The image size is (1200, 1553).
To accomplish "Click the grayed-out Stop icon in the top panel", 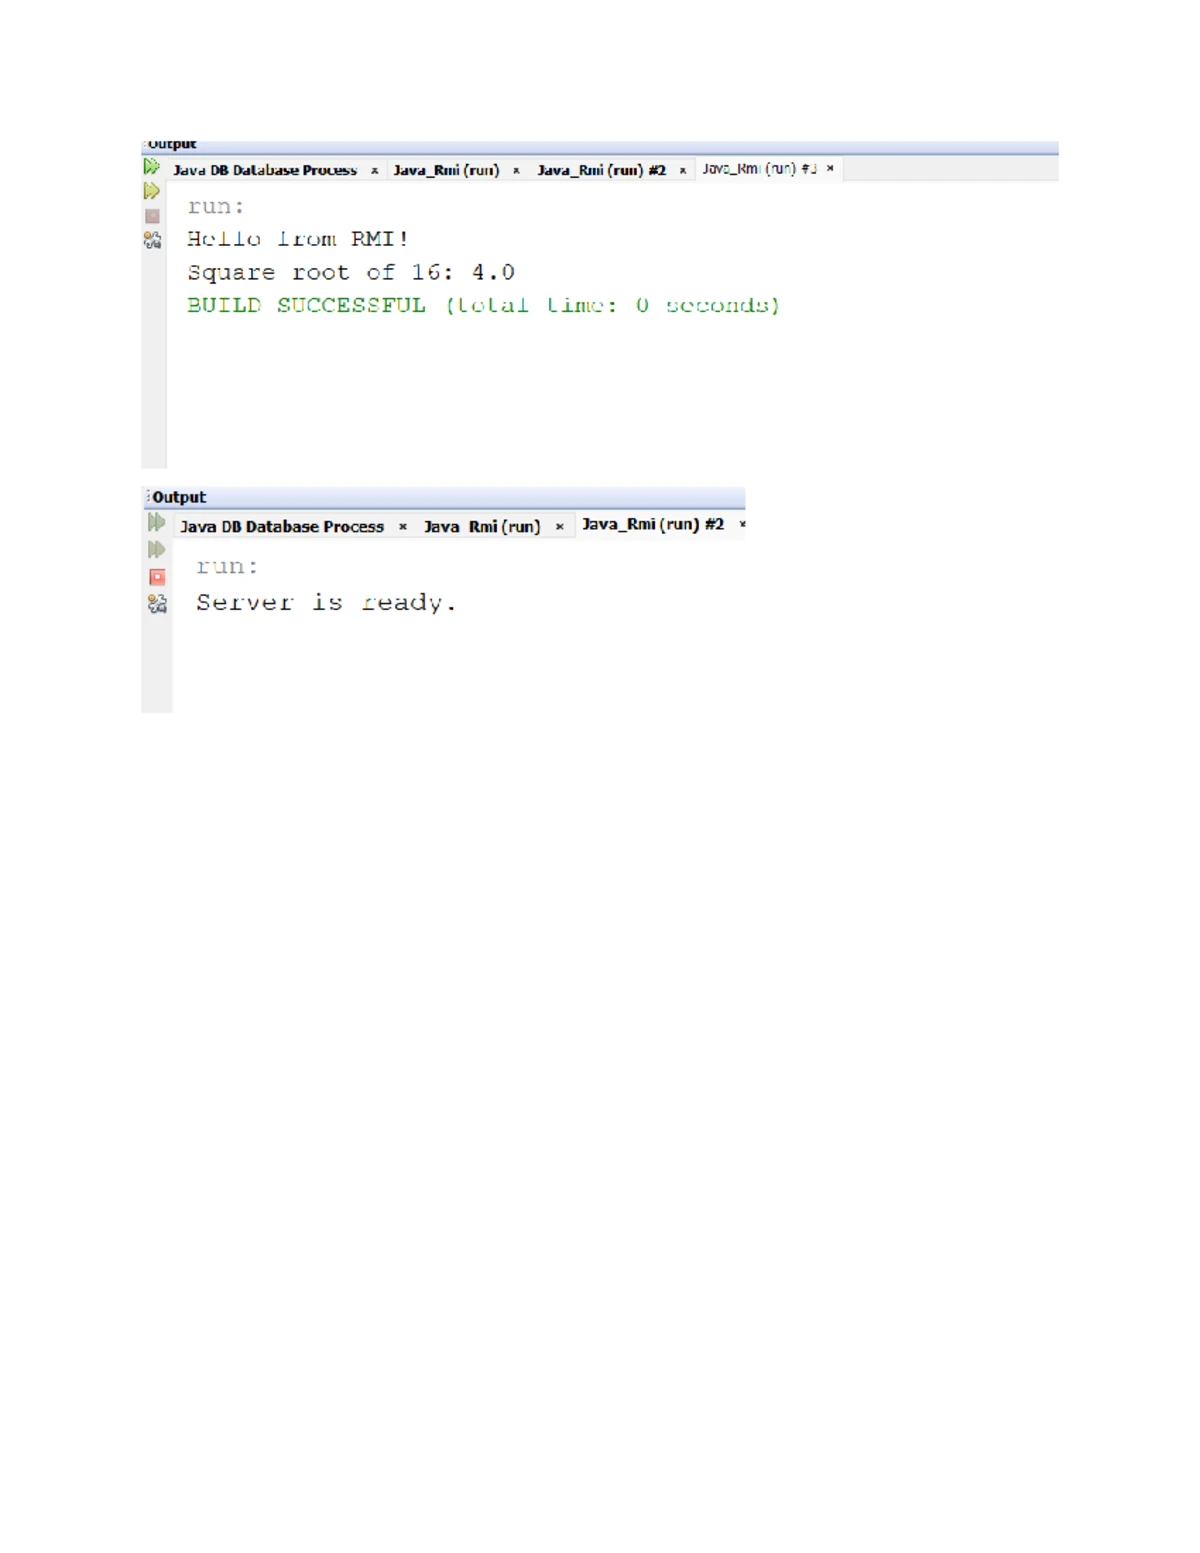I will [152, 216].
